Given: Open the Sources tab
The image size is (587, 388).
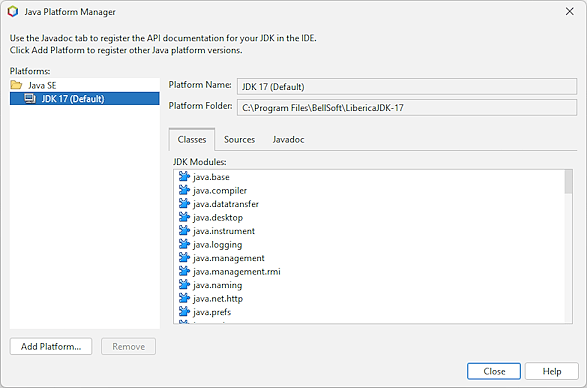Looking at the screenshot, I should [x=239, y=139].
